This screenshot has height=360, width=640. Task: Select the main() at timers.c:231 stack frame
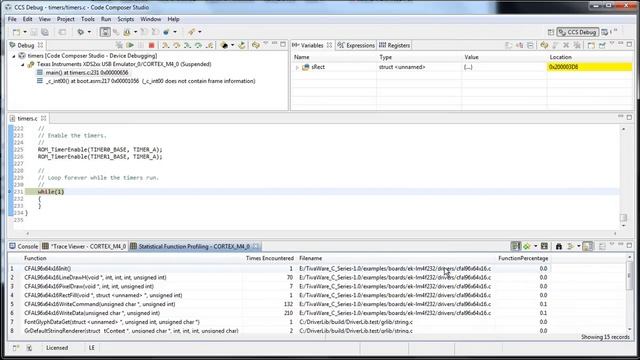tap(87, 73)
